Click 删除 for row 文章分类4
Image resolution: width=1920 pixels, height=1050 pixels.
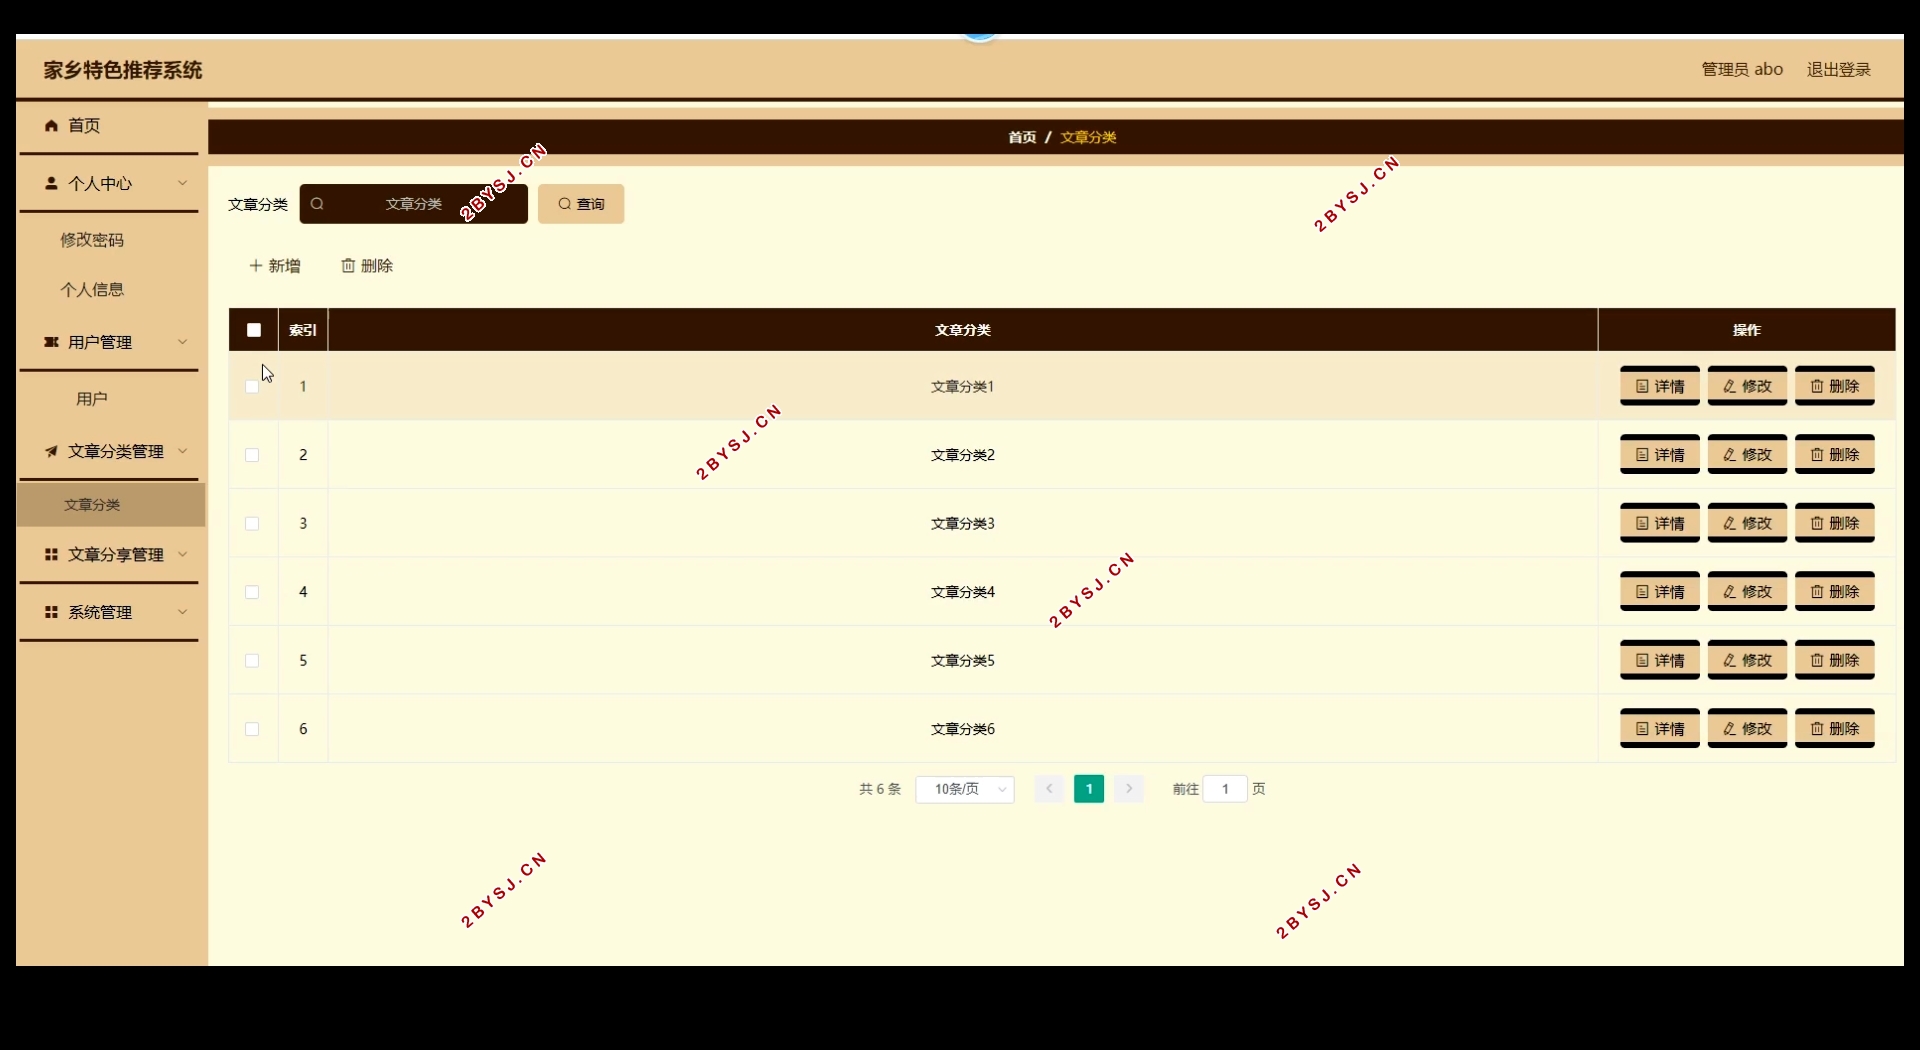(x=1835, y=592)
